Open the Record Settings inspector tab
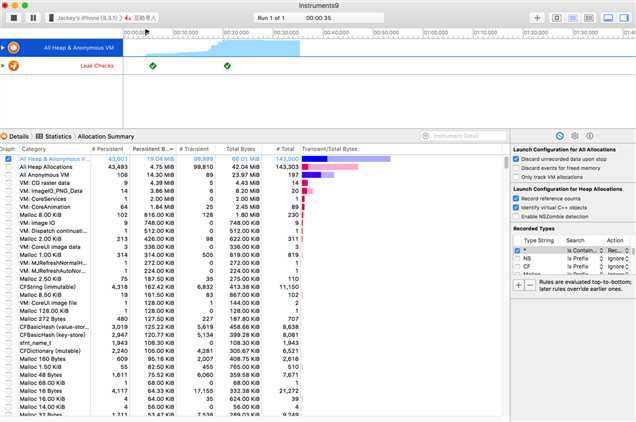Screen dimensions: 636x422 (x=560, y=136)
